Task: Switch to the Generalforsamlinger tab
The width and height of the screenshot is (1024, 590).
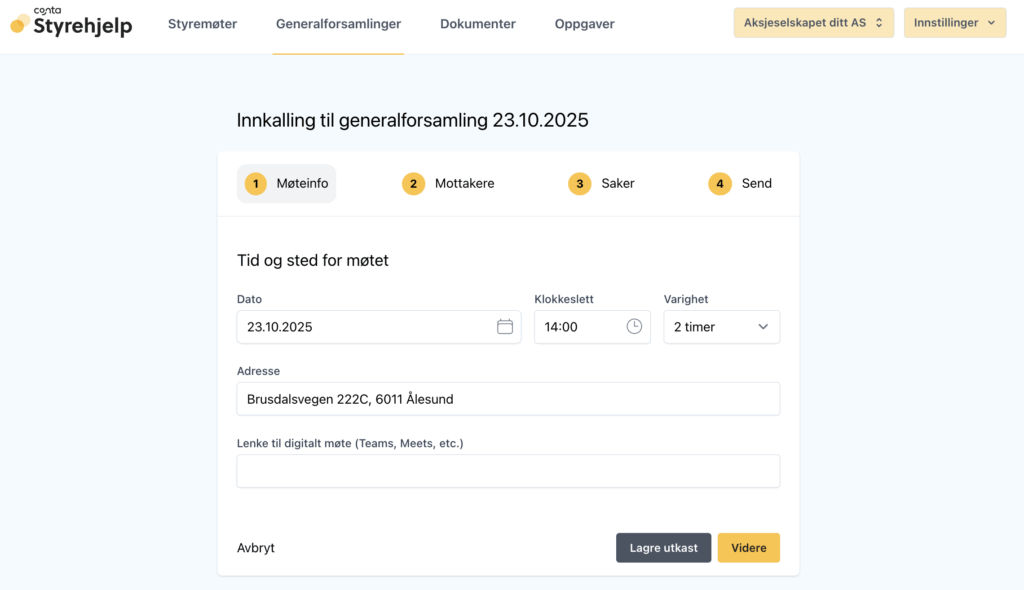Action: coord(338,24)
